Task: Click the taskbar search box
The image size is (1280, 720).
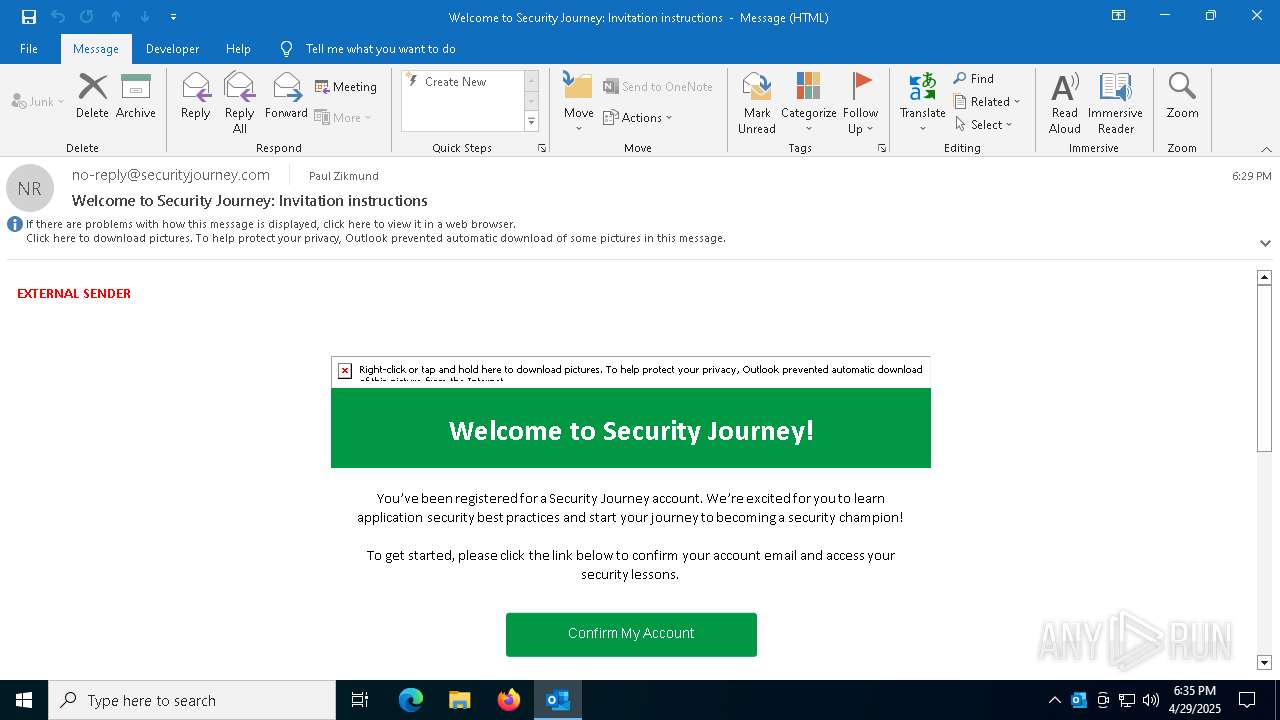Action: (192, 700)
